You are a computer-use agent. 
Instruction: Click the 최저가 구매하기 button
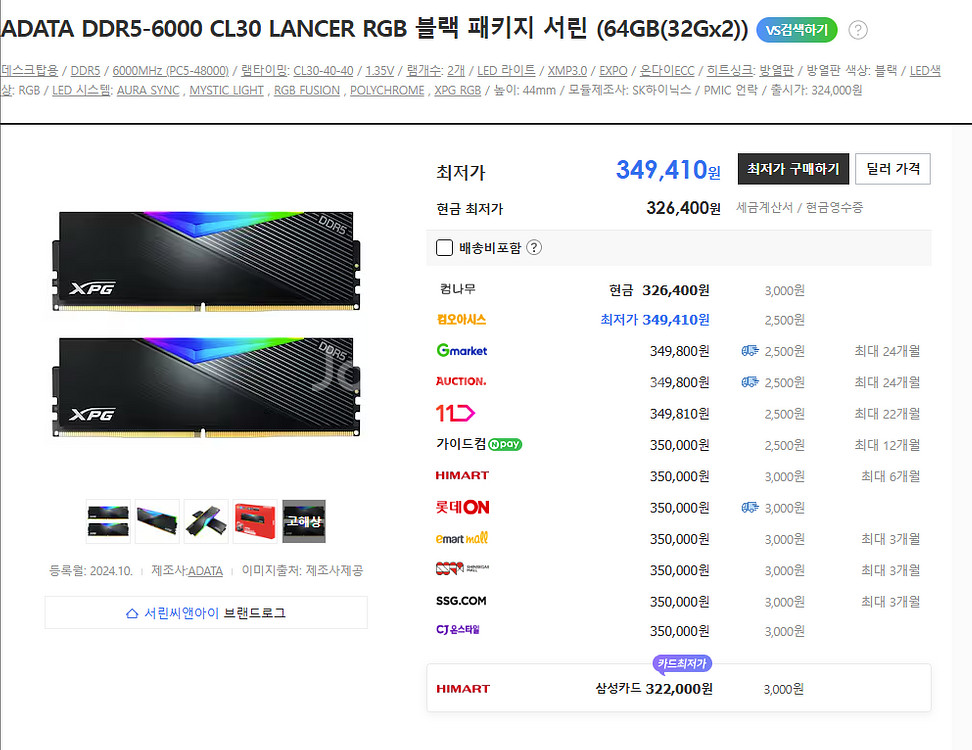[793, 169]
